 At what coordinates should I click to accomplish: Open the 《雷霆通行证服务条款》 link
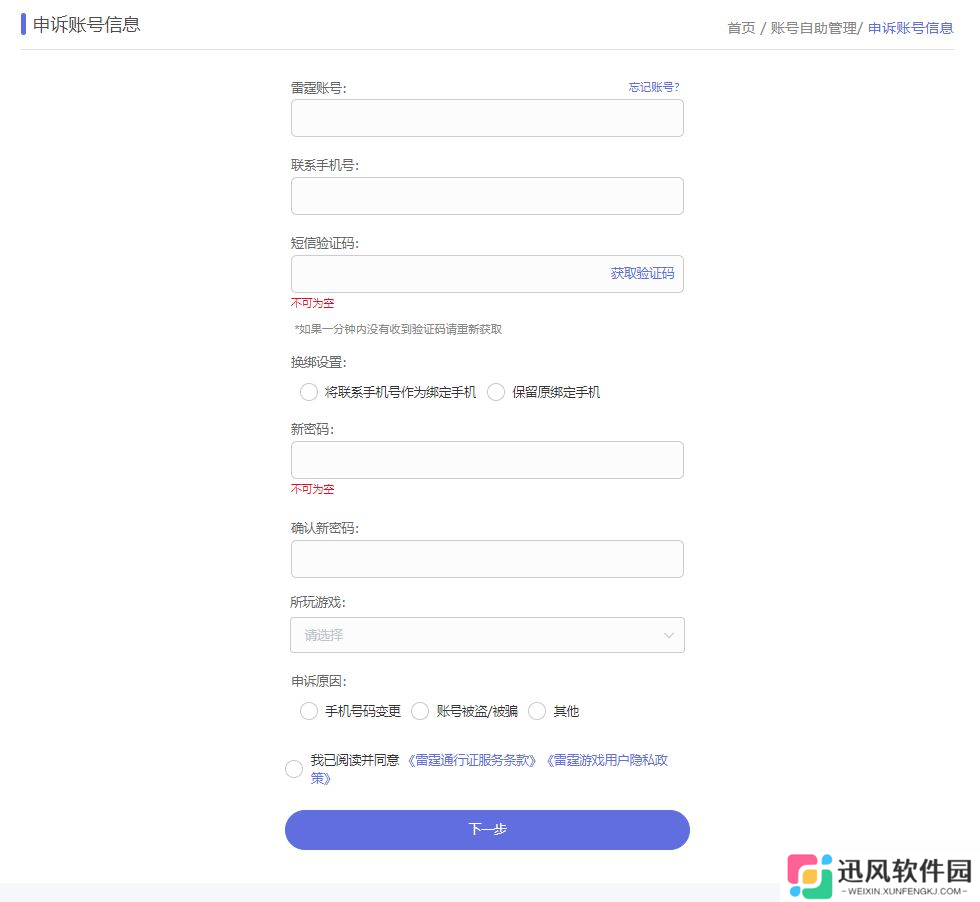472,760
